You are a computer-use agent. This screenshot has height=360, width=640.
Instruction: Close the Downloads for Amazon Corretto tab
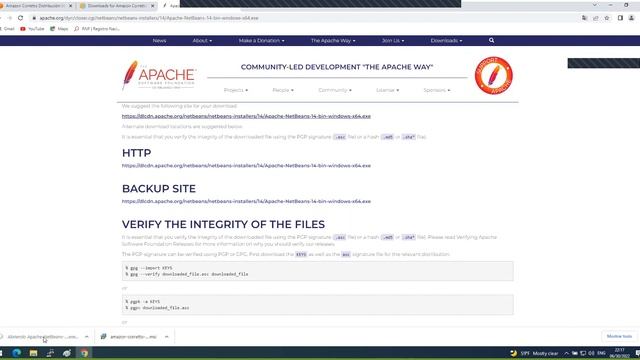153,6
